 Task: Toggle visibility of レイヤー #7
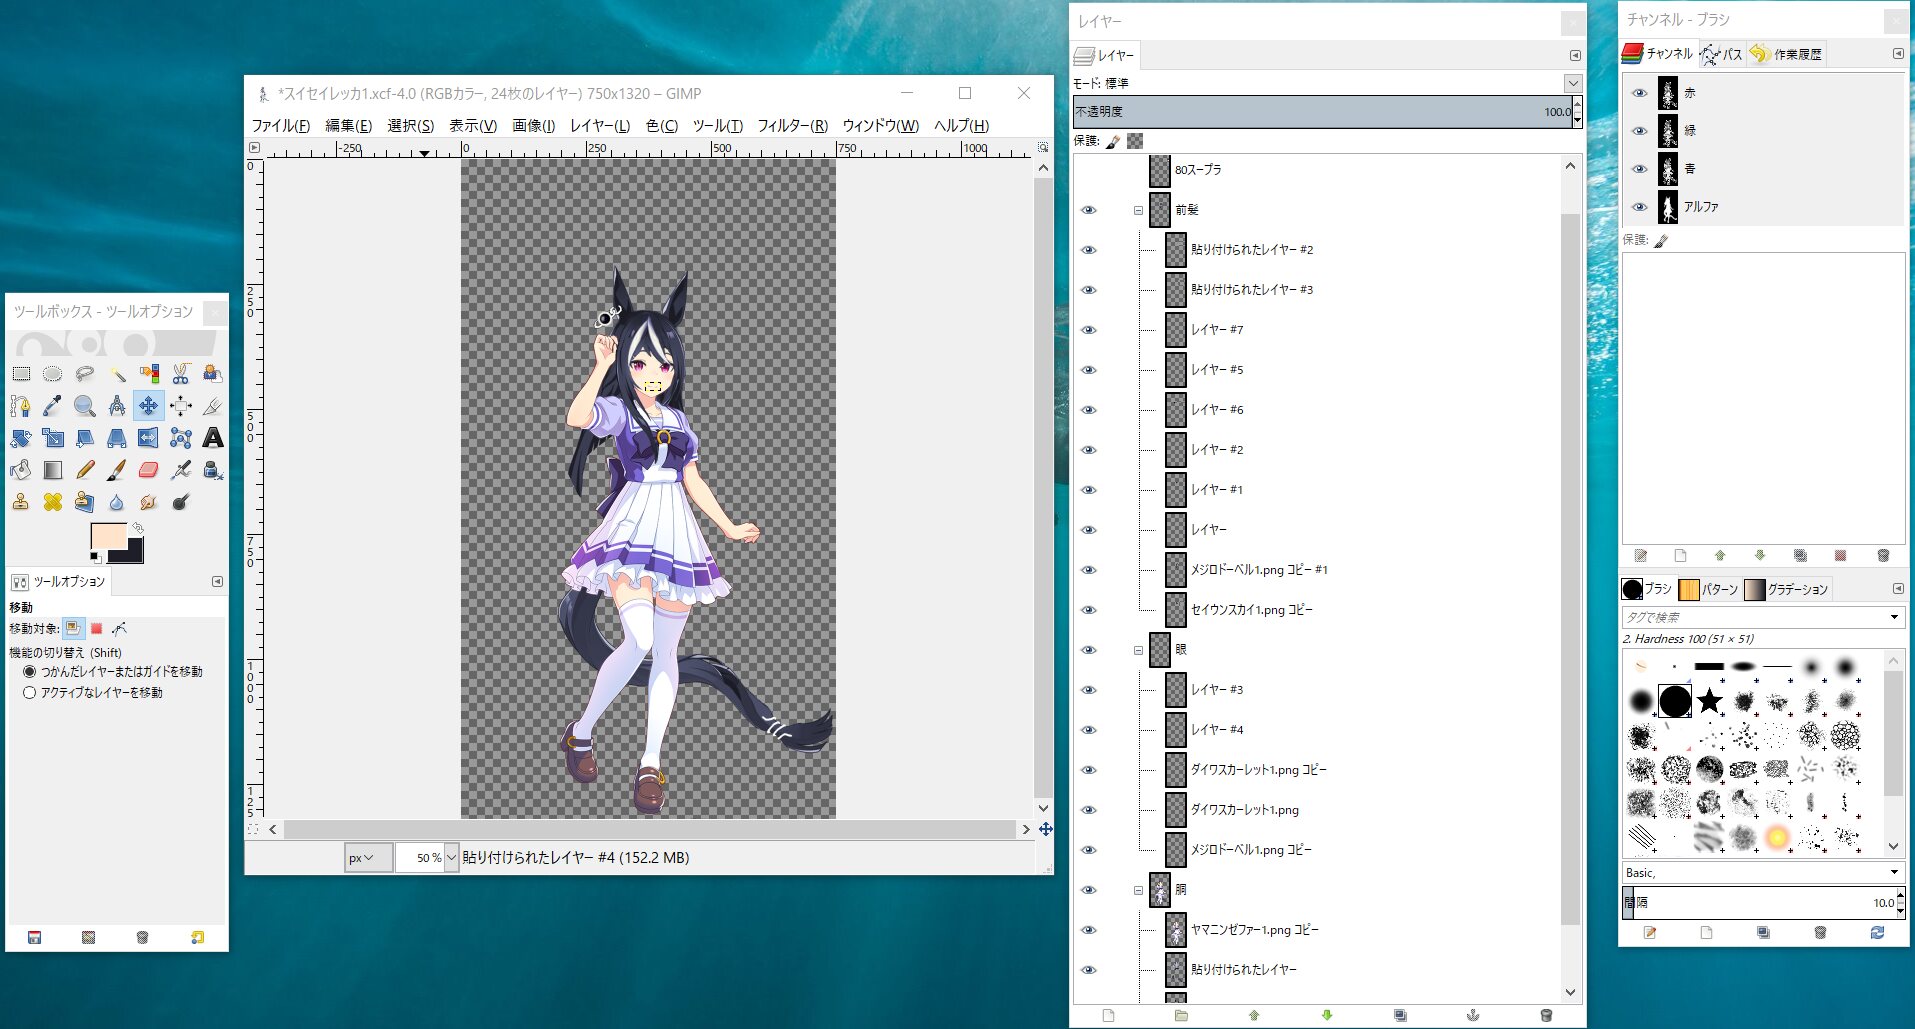point(1089,330)
